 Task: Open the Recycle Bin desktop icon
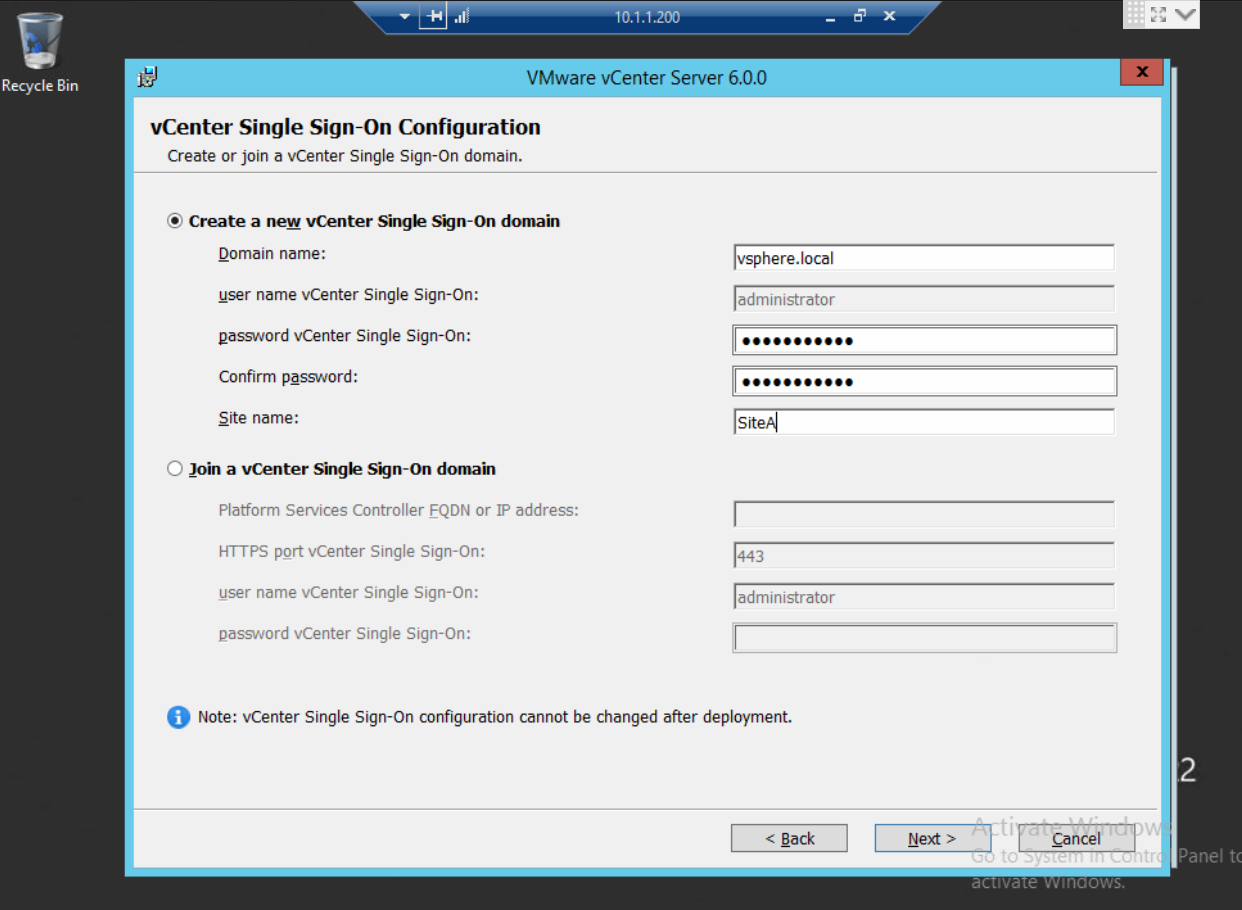click(x=40, y=53)
